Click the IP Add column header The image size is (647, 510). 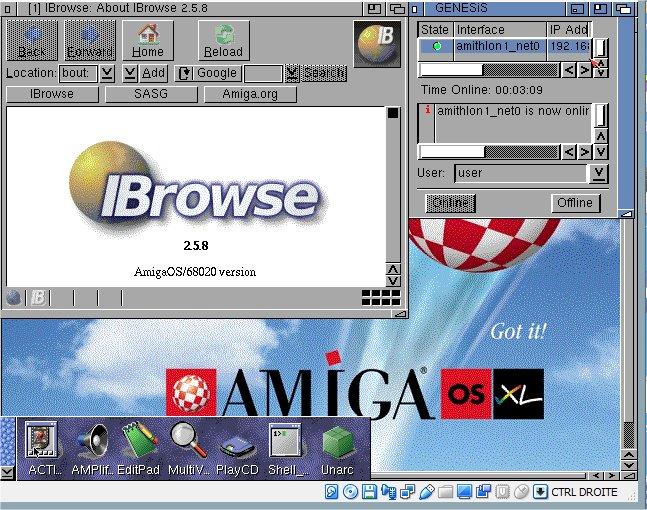pos(569,30)
